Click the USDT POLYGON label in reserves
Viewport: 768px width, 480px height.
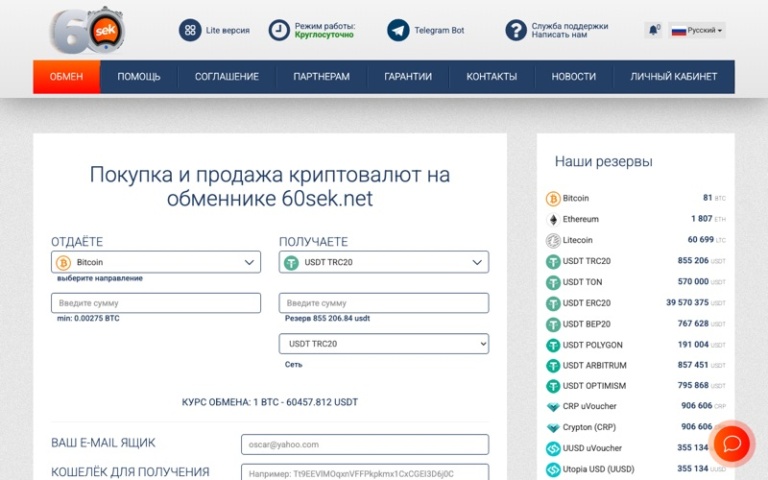[592, 345]
